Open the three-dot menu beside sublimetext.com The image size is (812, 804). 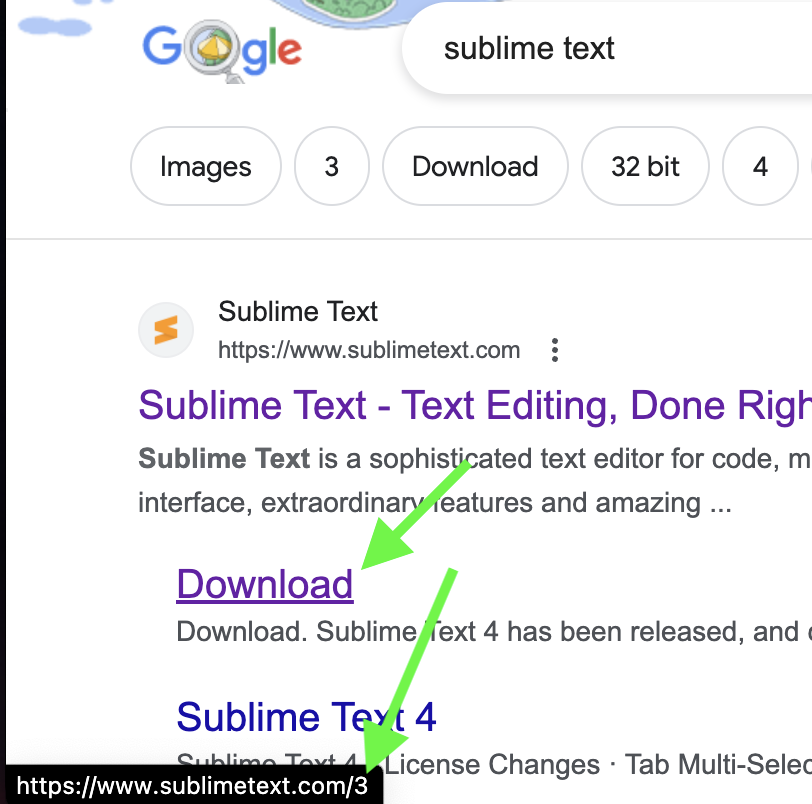[555, 350]
